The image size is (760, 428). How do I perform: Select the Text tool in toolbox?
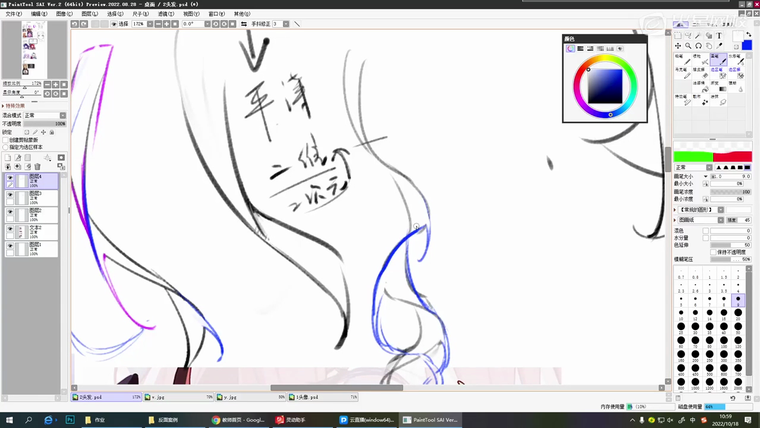pos(718,35)
